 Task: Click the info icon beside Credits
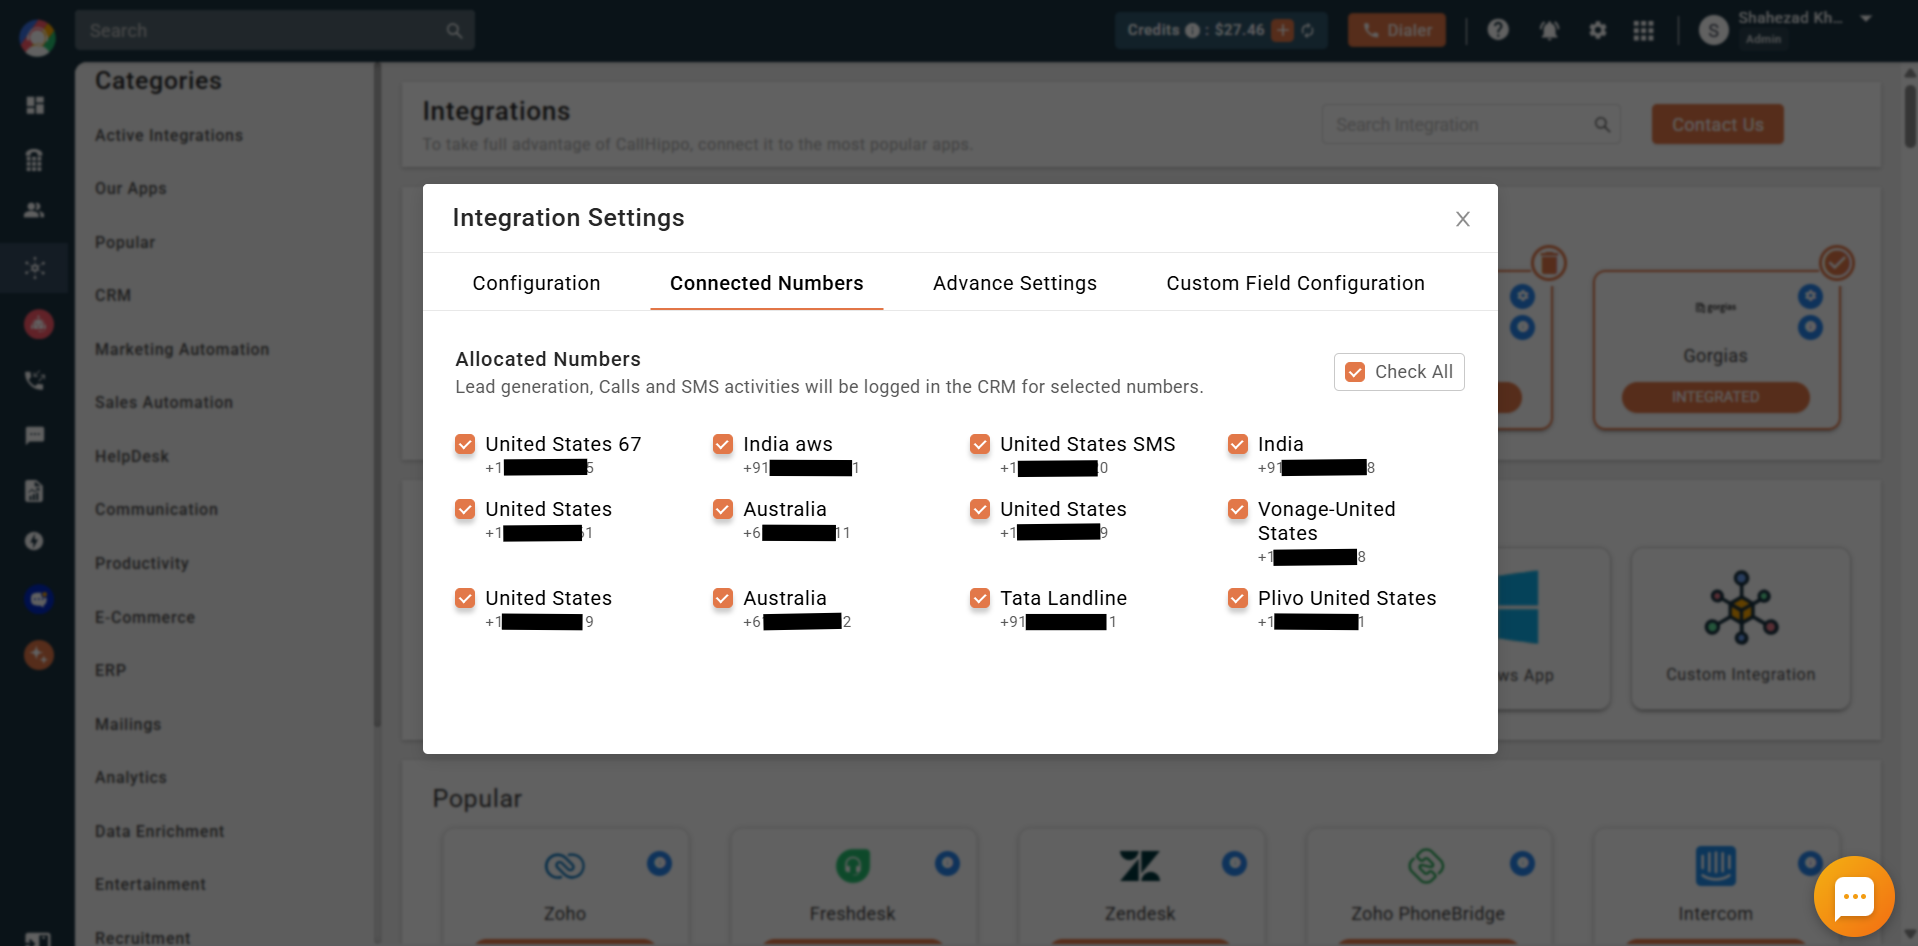tap(1192, 30)
